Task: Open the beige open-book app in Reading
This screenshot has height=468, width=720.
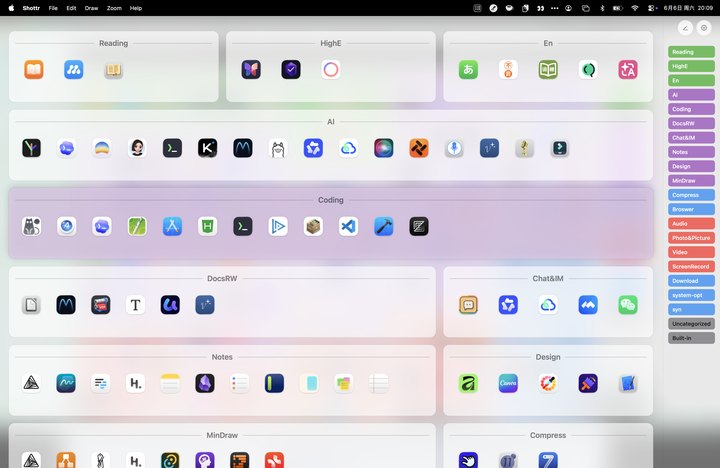Action: (x=113, y=70)
